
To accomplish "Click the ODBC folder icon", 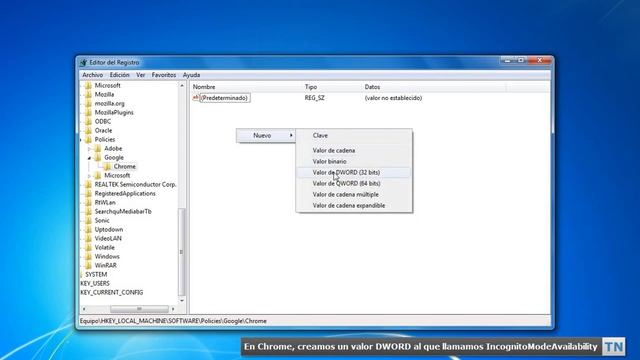I will click(x=88, y=122).
